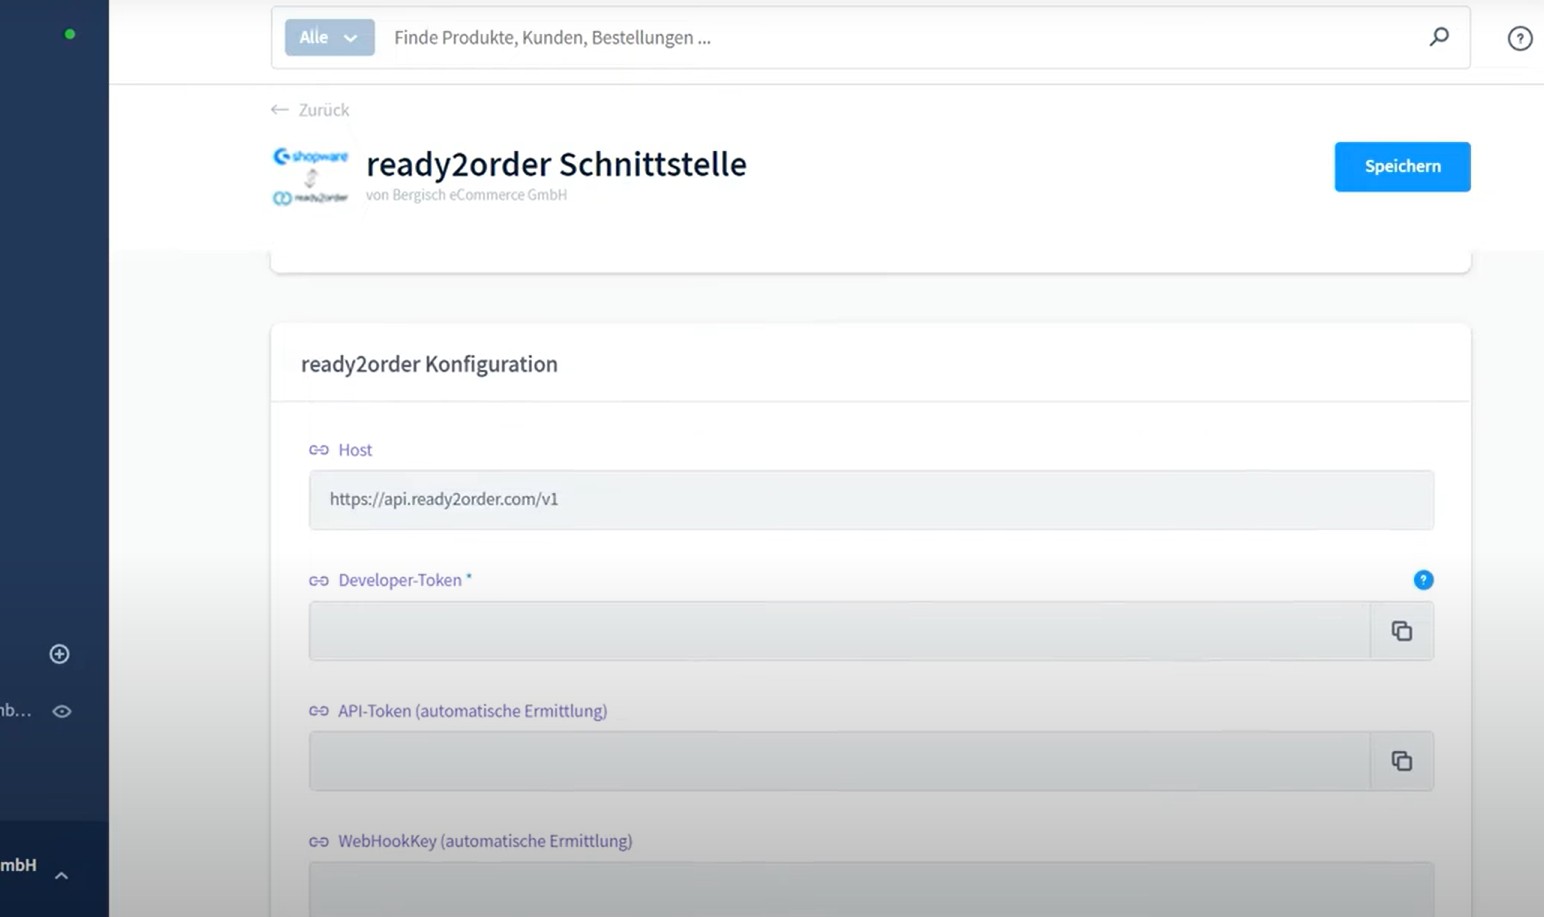The image size is (1544, 917).
Task: Save configuration with Speichern button
Action: pyautogui.click(x=1401, y=167)
